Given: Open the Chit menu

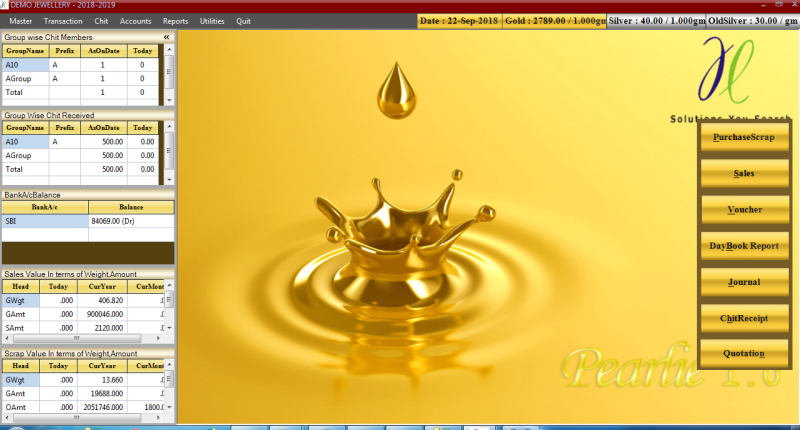Looking at the screenshot, I should (101, 20).
